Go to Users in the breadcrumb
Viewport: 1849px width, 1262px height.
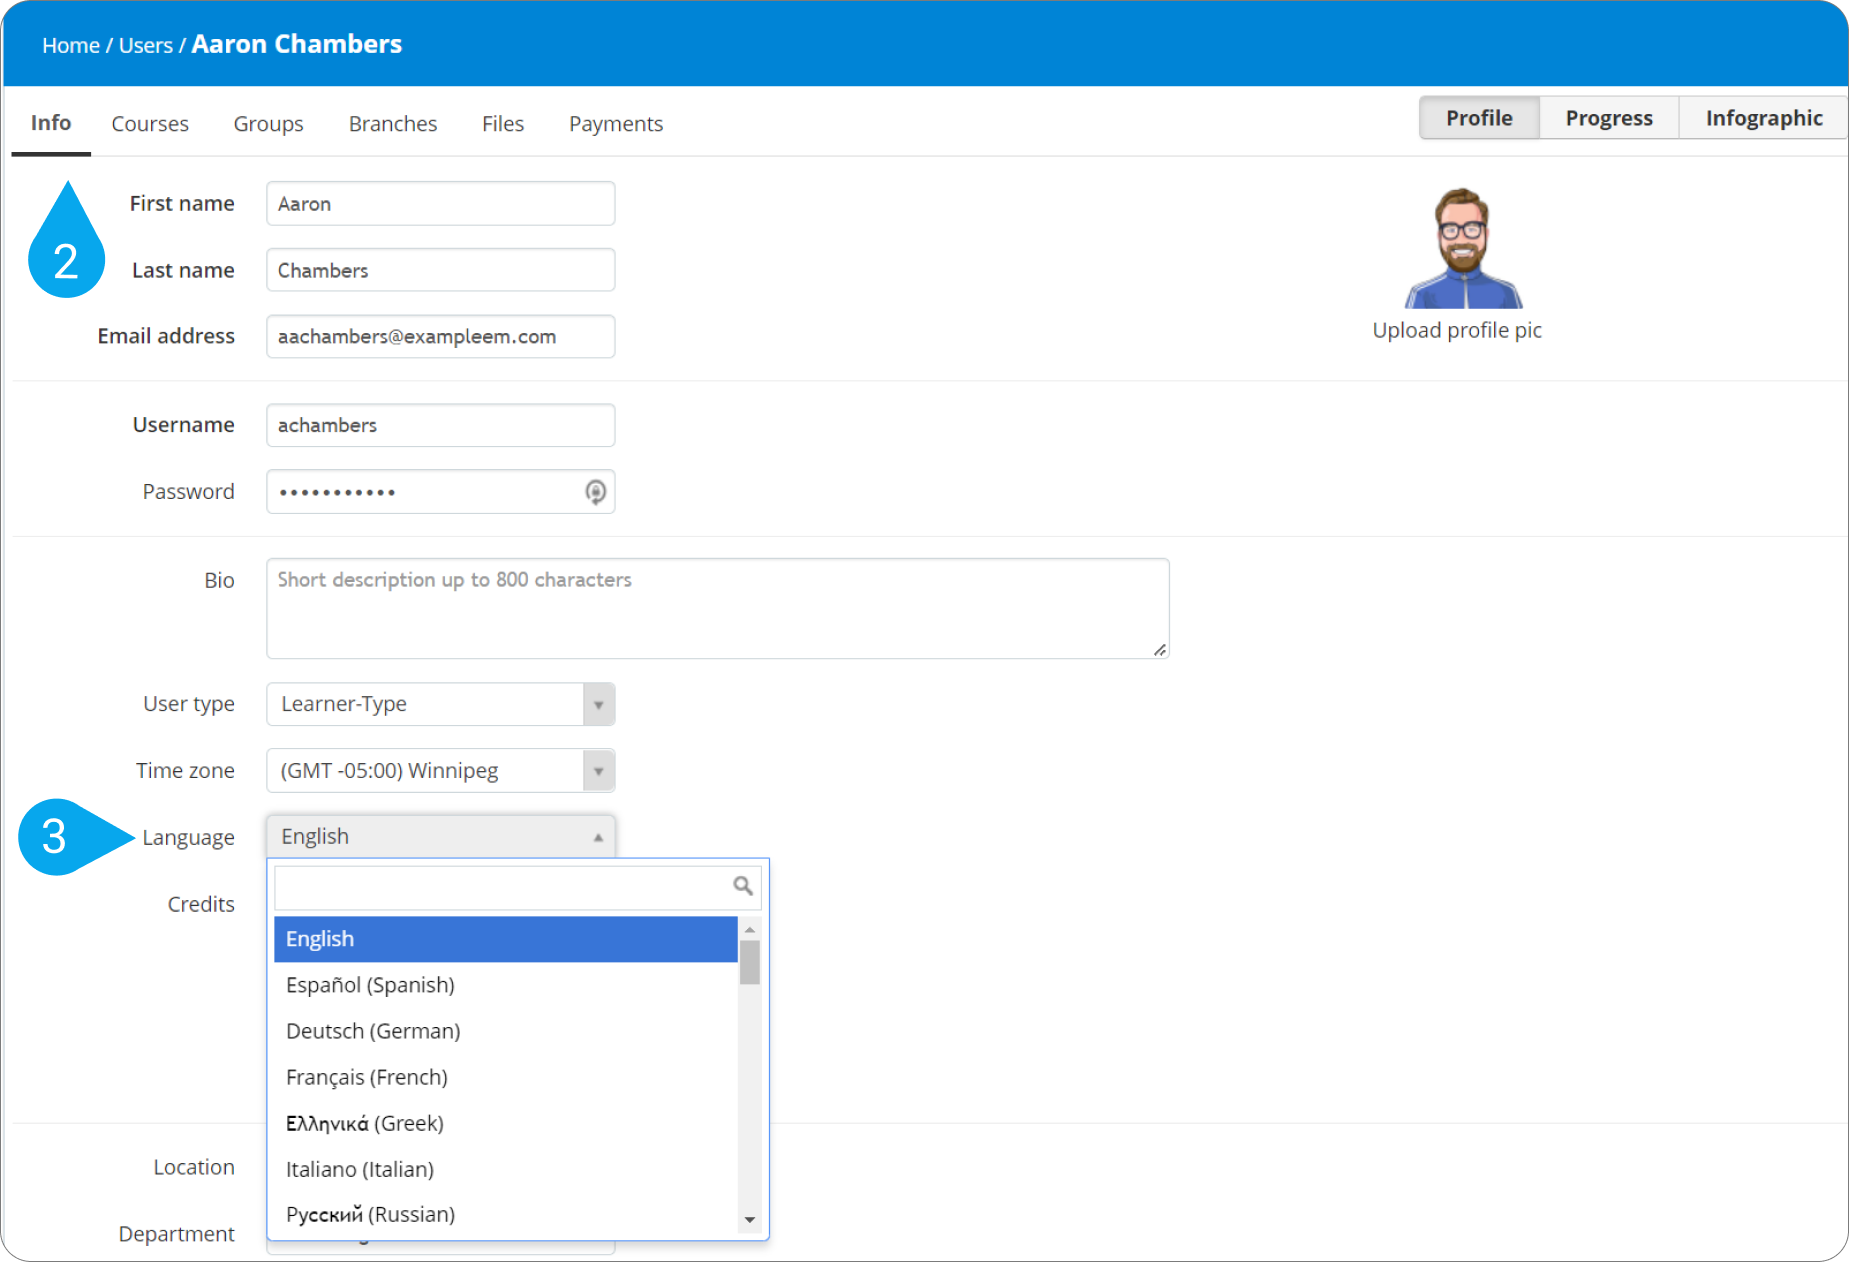click(x=146, y=45)
